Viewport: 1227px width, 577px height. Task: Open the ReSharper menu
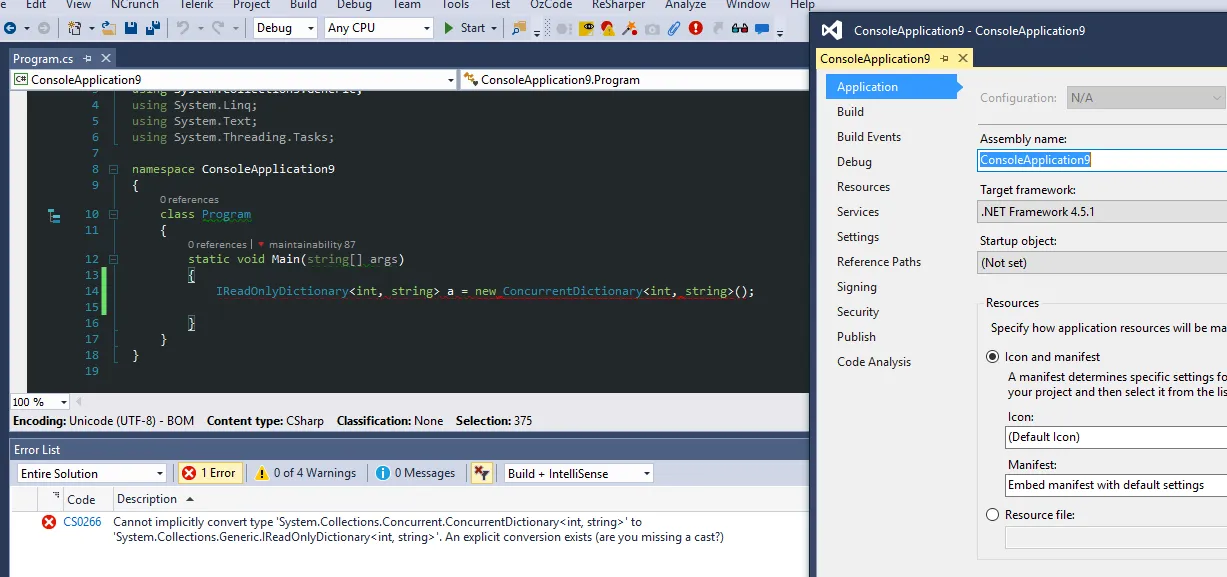pyautogui.click(x=617, y=5)
